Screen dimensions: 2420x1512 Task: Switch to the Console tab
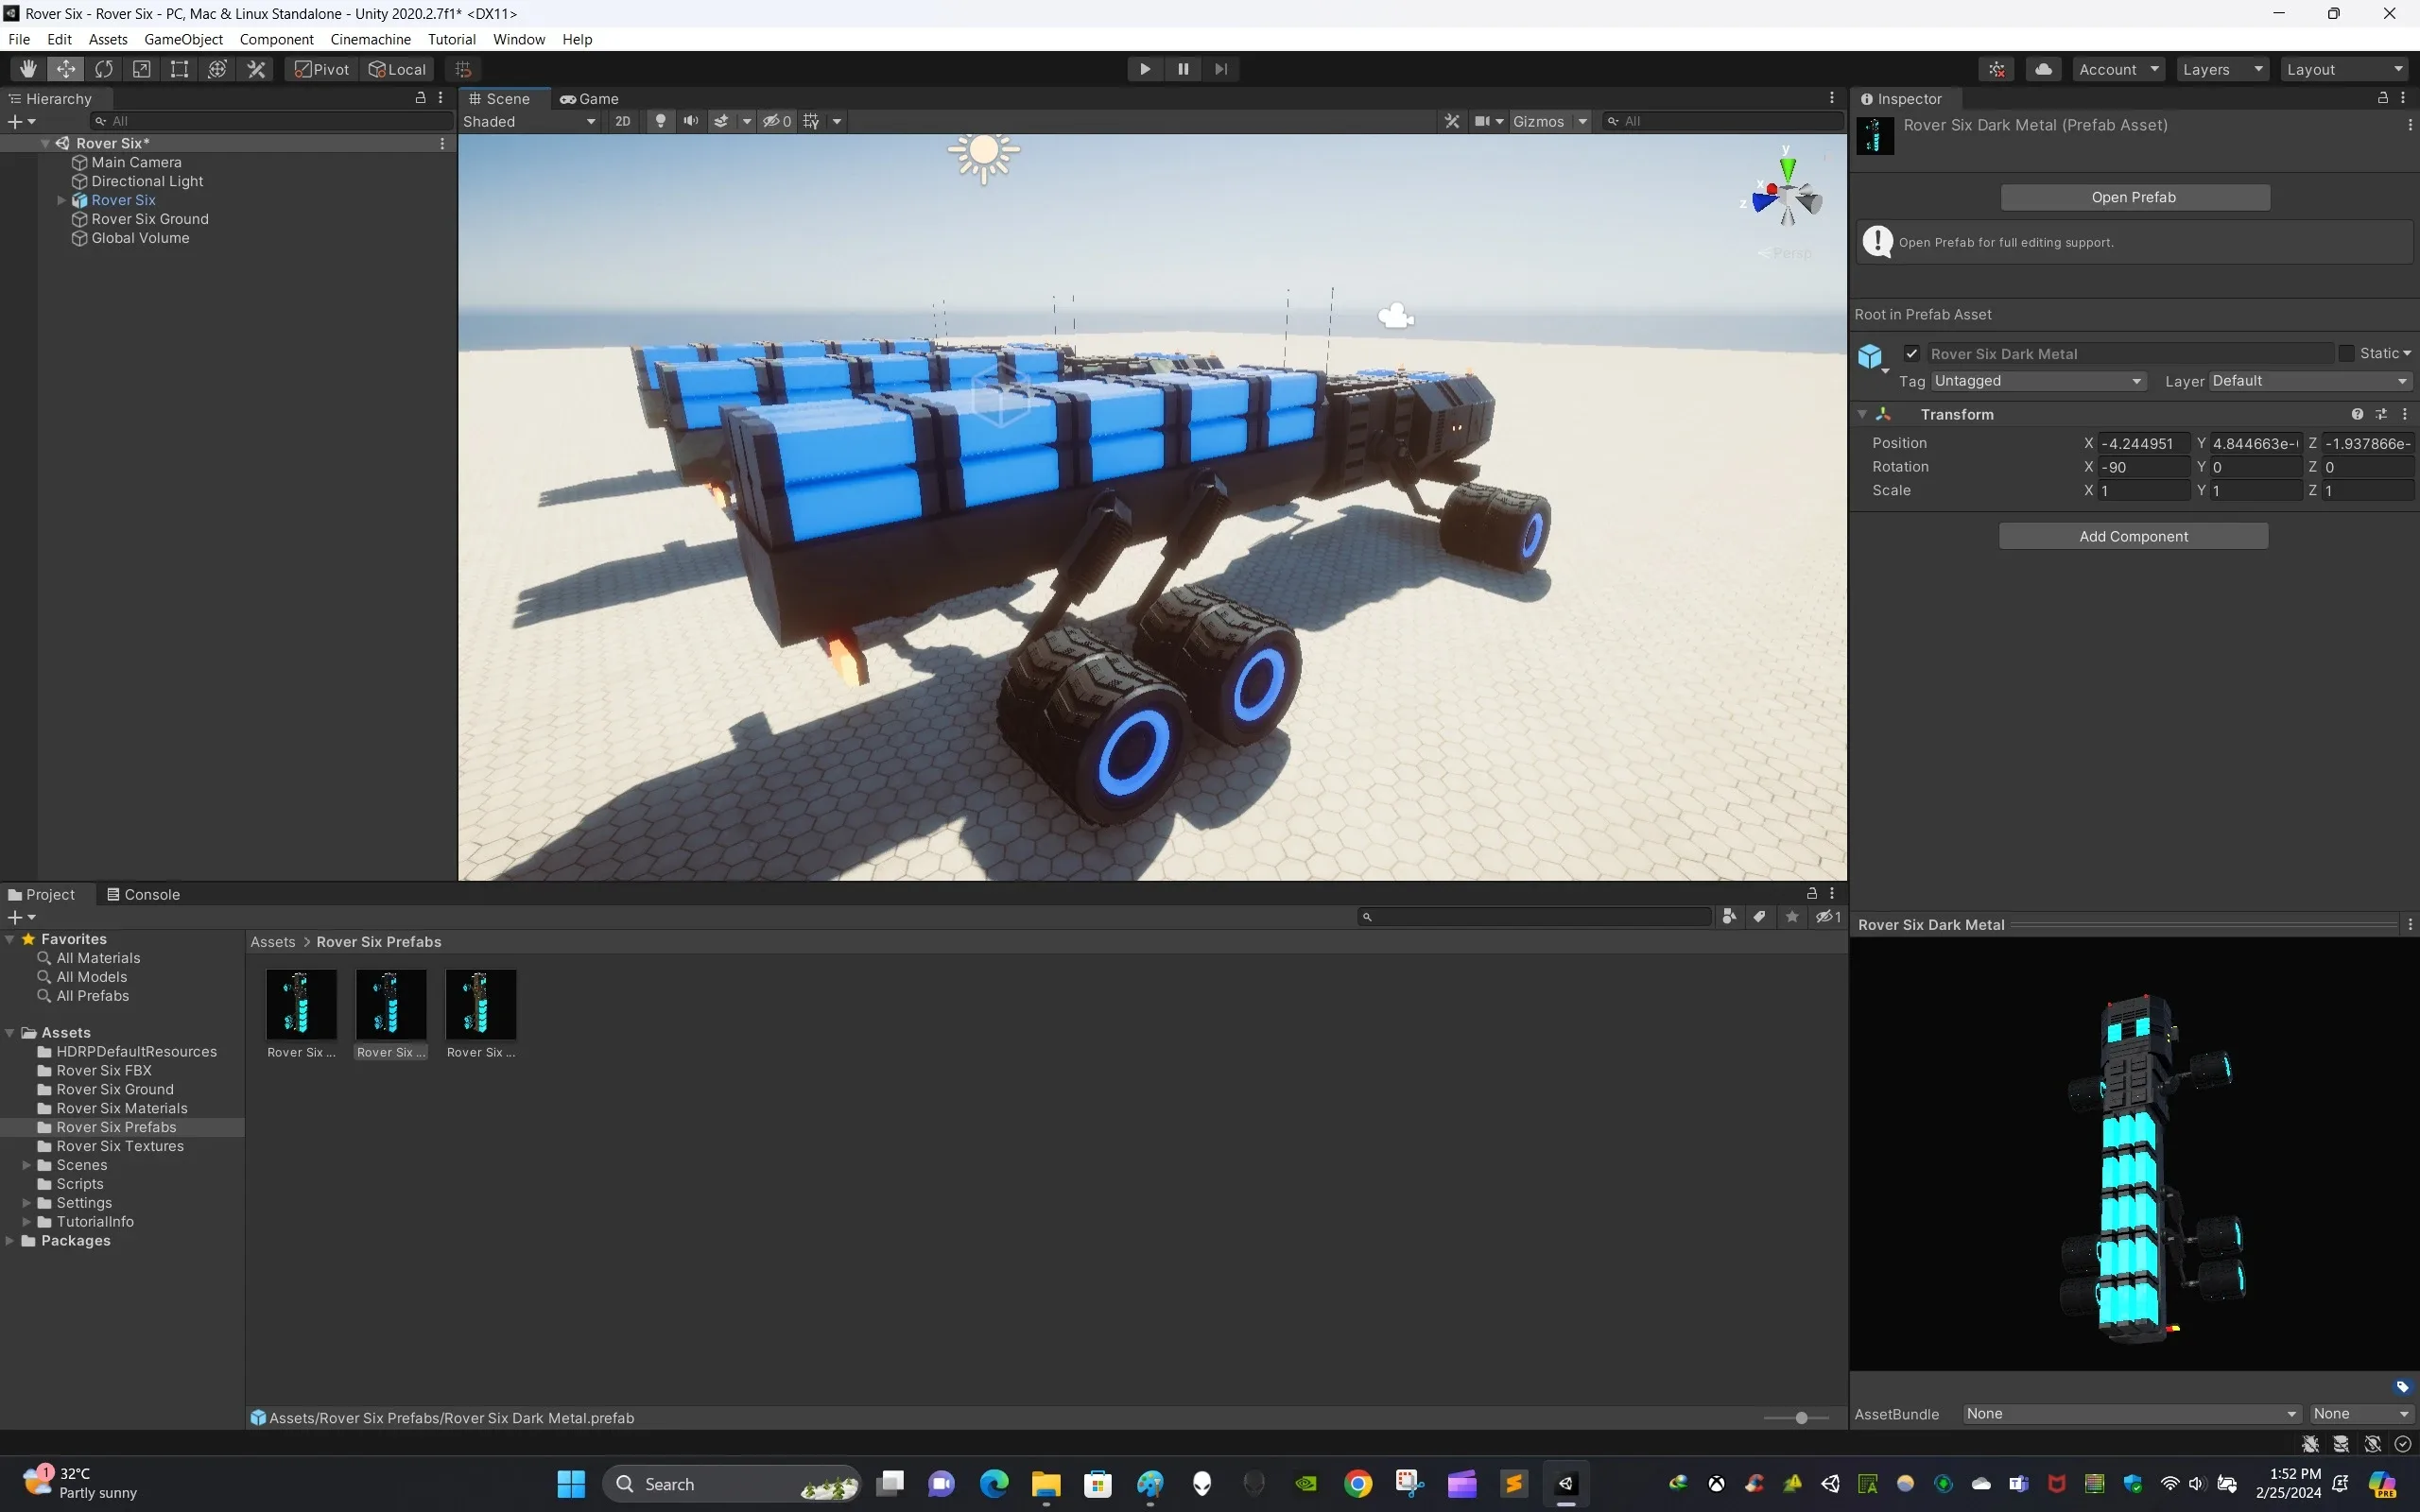point(144,894)
